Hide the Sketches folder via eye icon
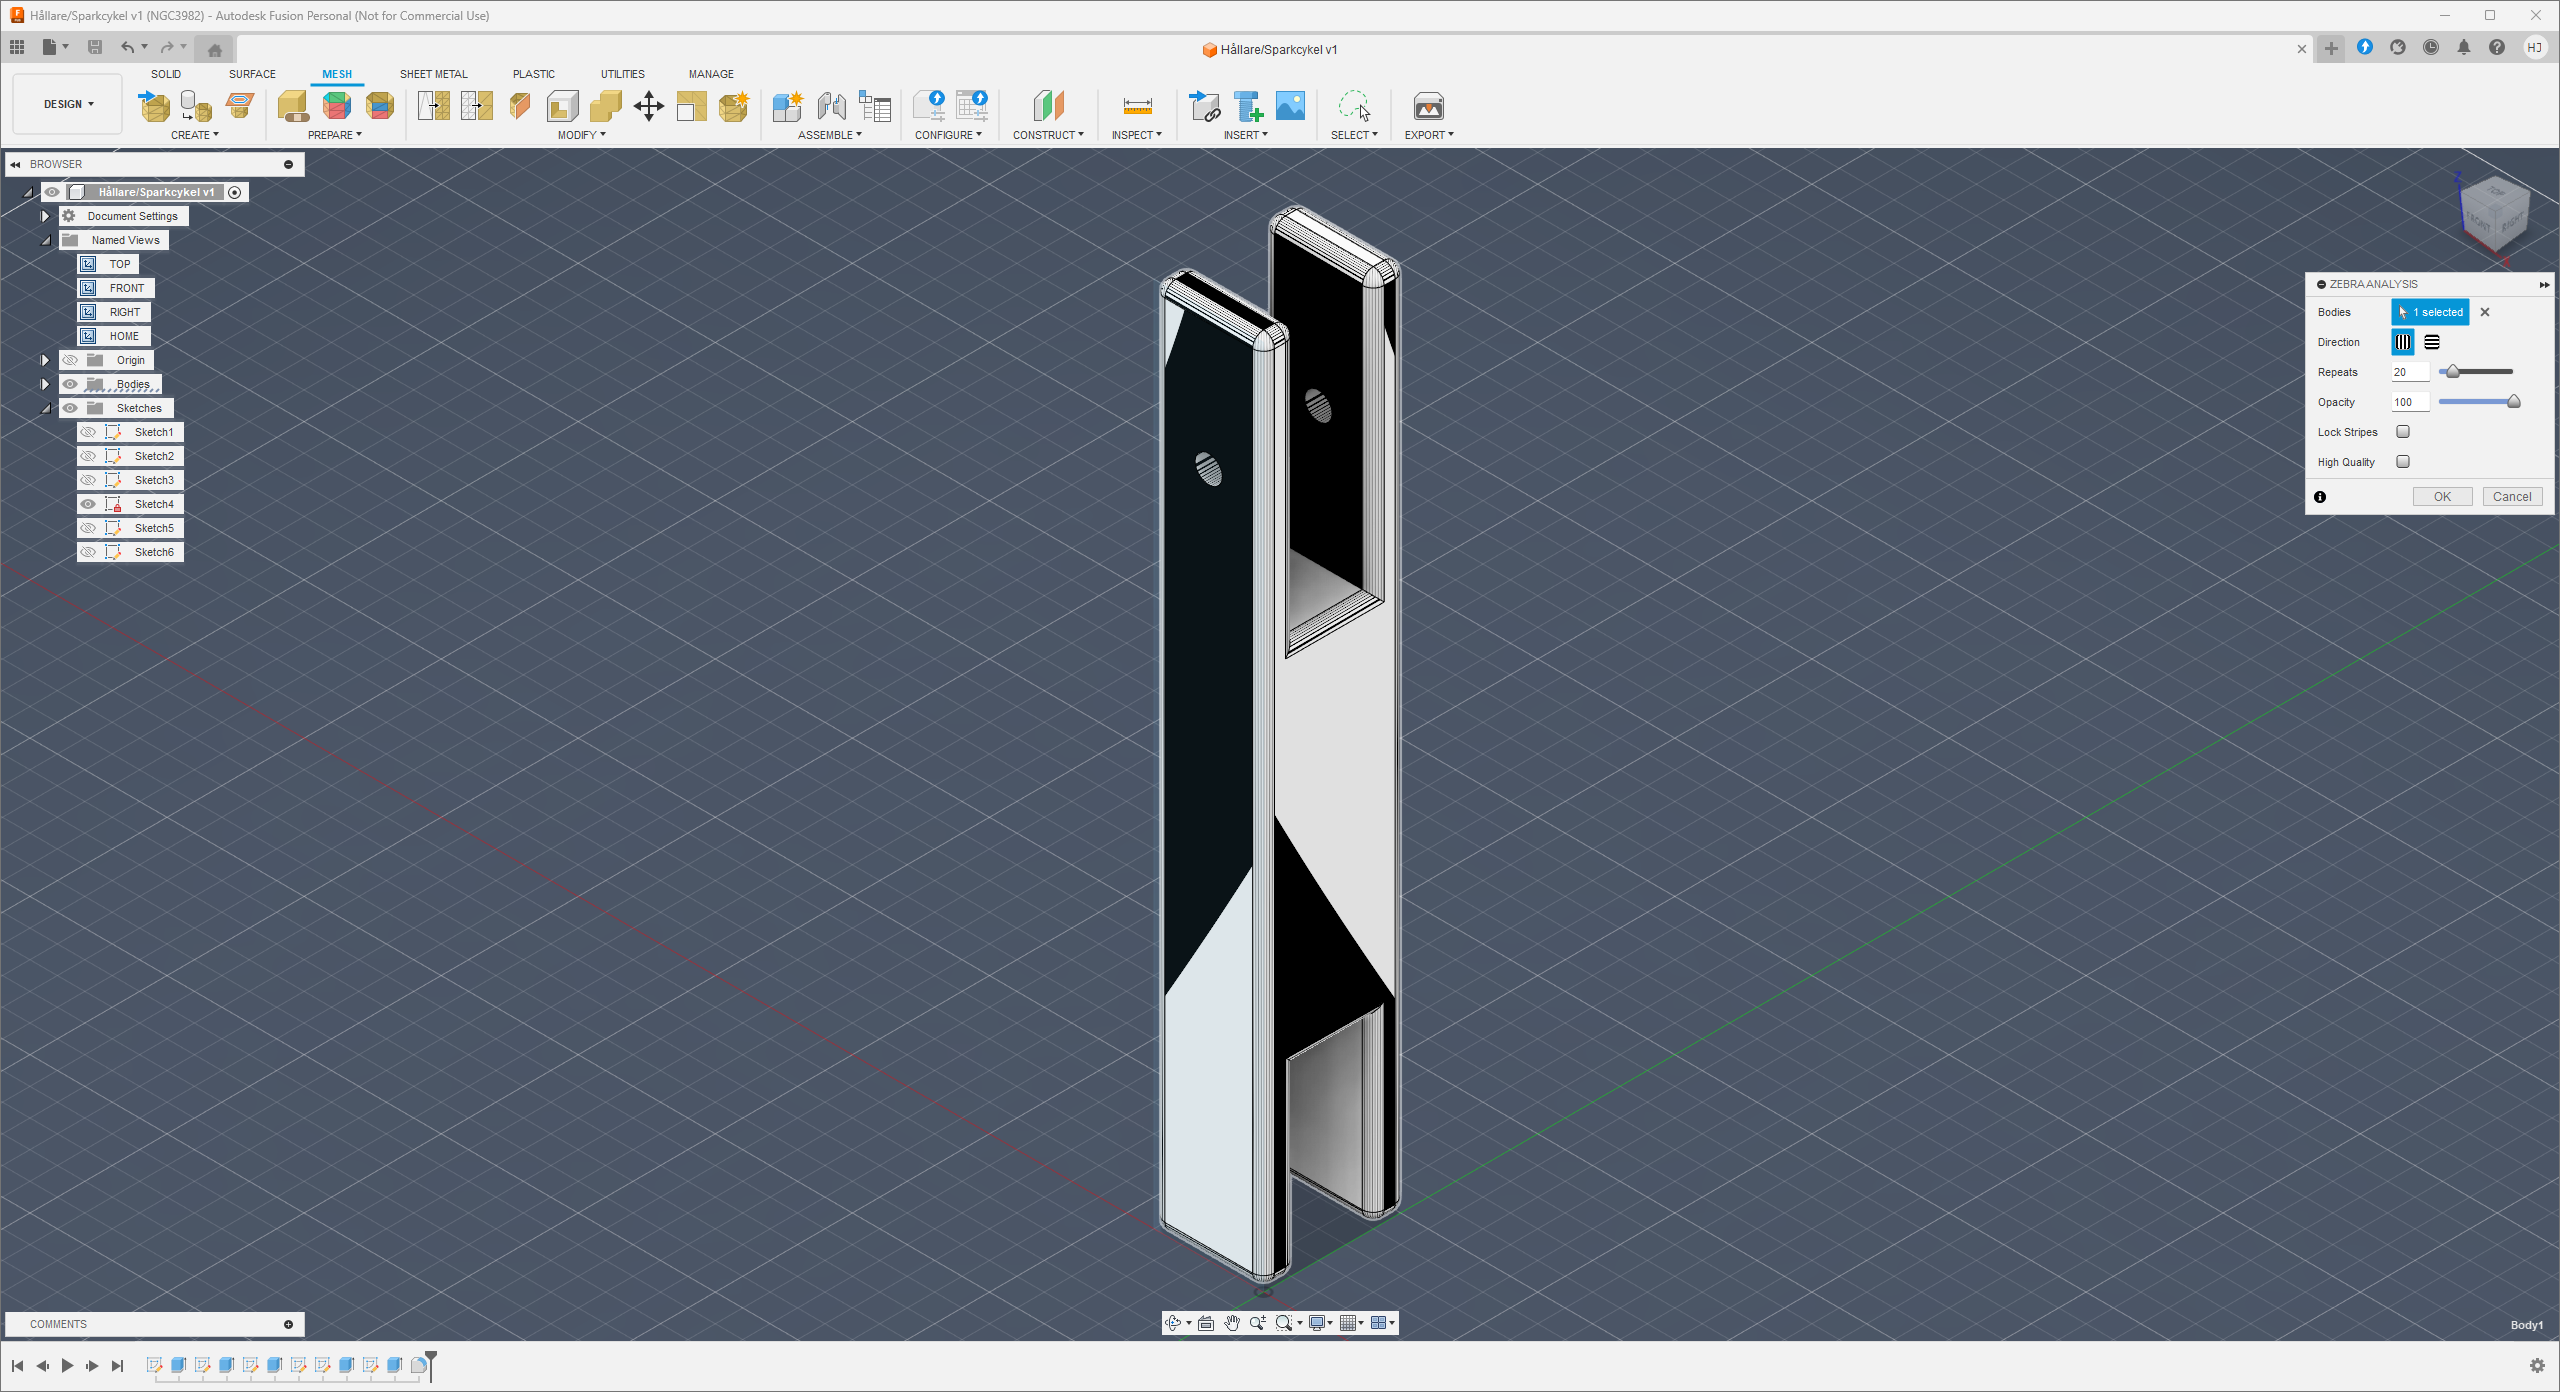This screenshot has width=2560, height=1392. 70,408
